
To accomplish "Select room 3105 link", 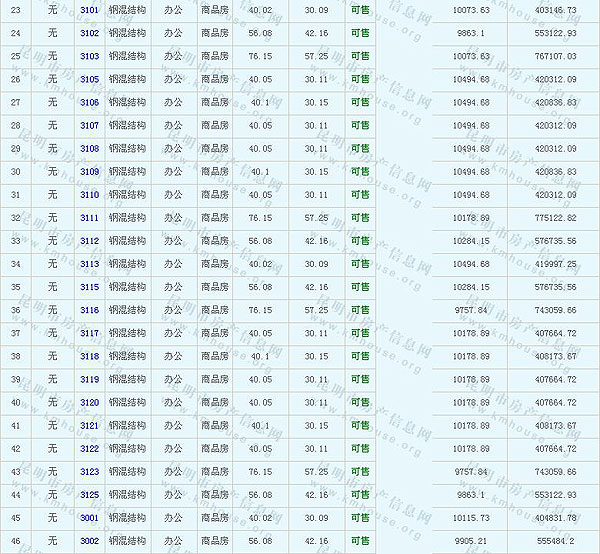I will click(x=89, y=79).
